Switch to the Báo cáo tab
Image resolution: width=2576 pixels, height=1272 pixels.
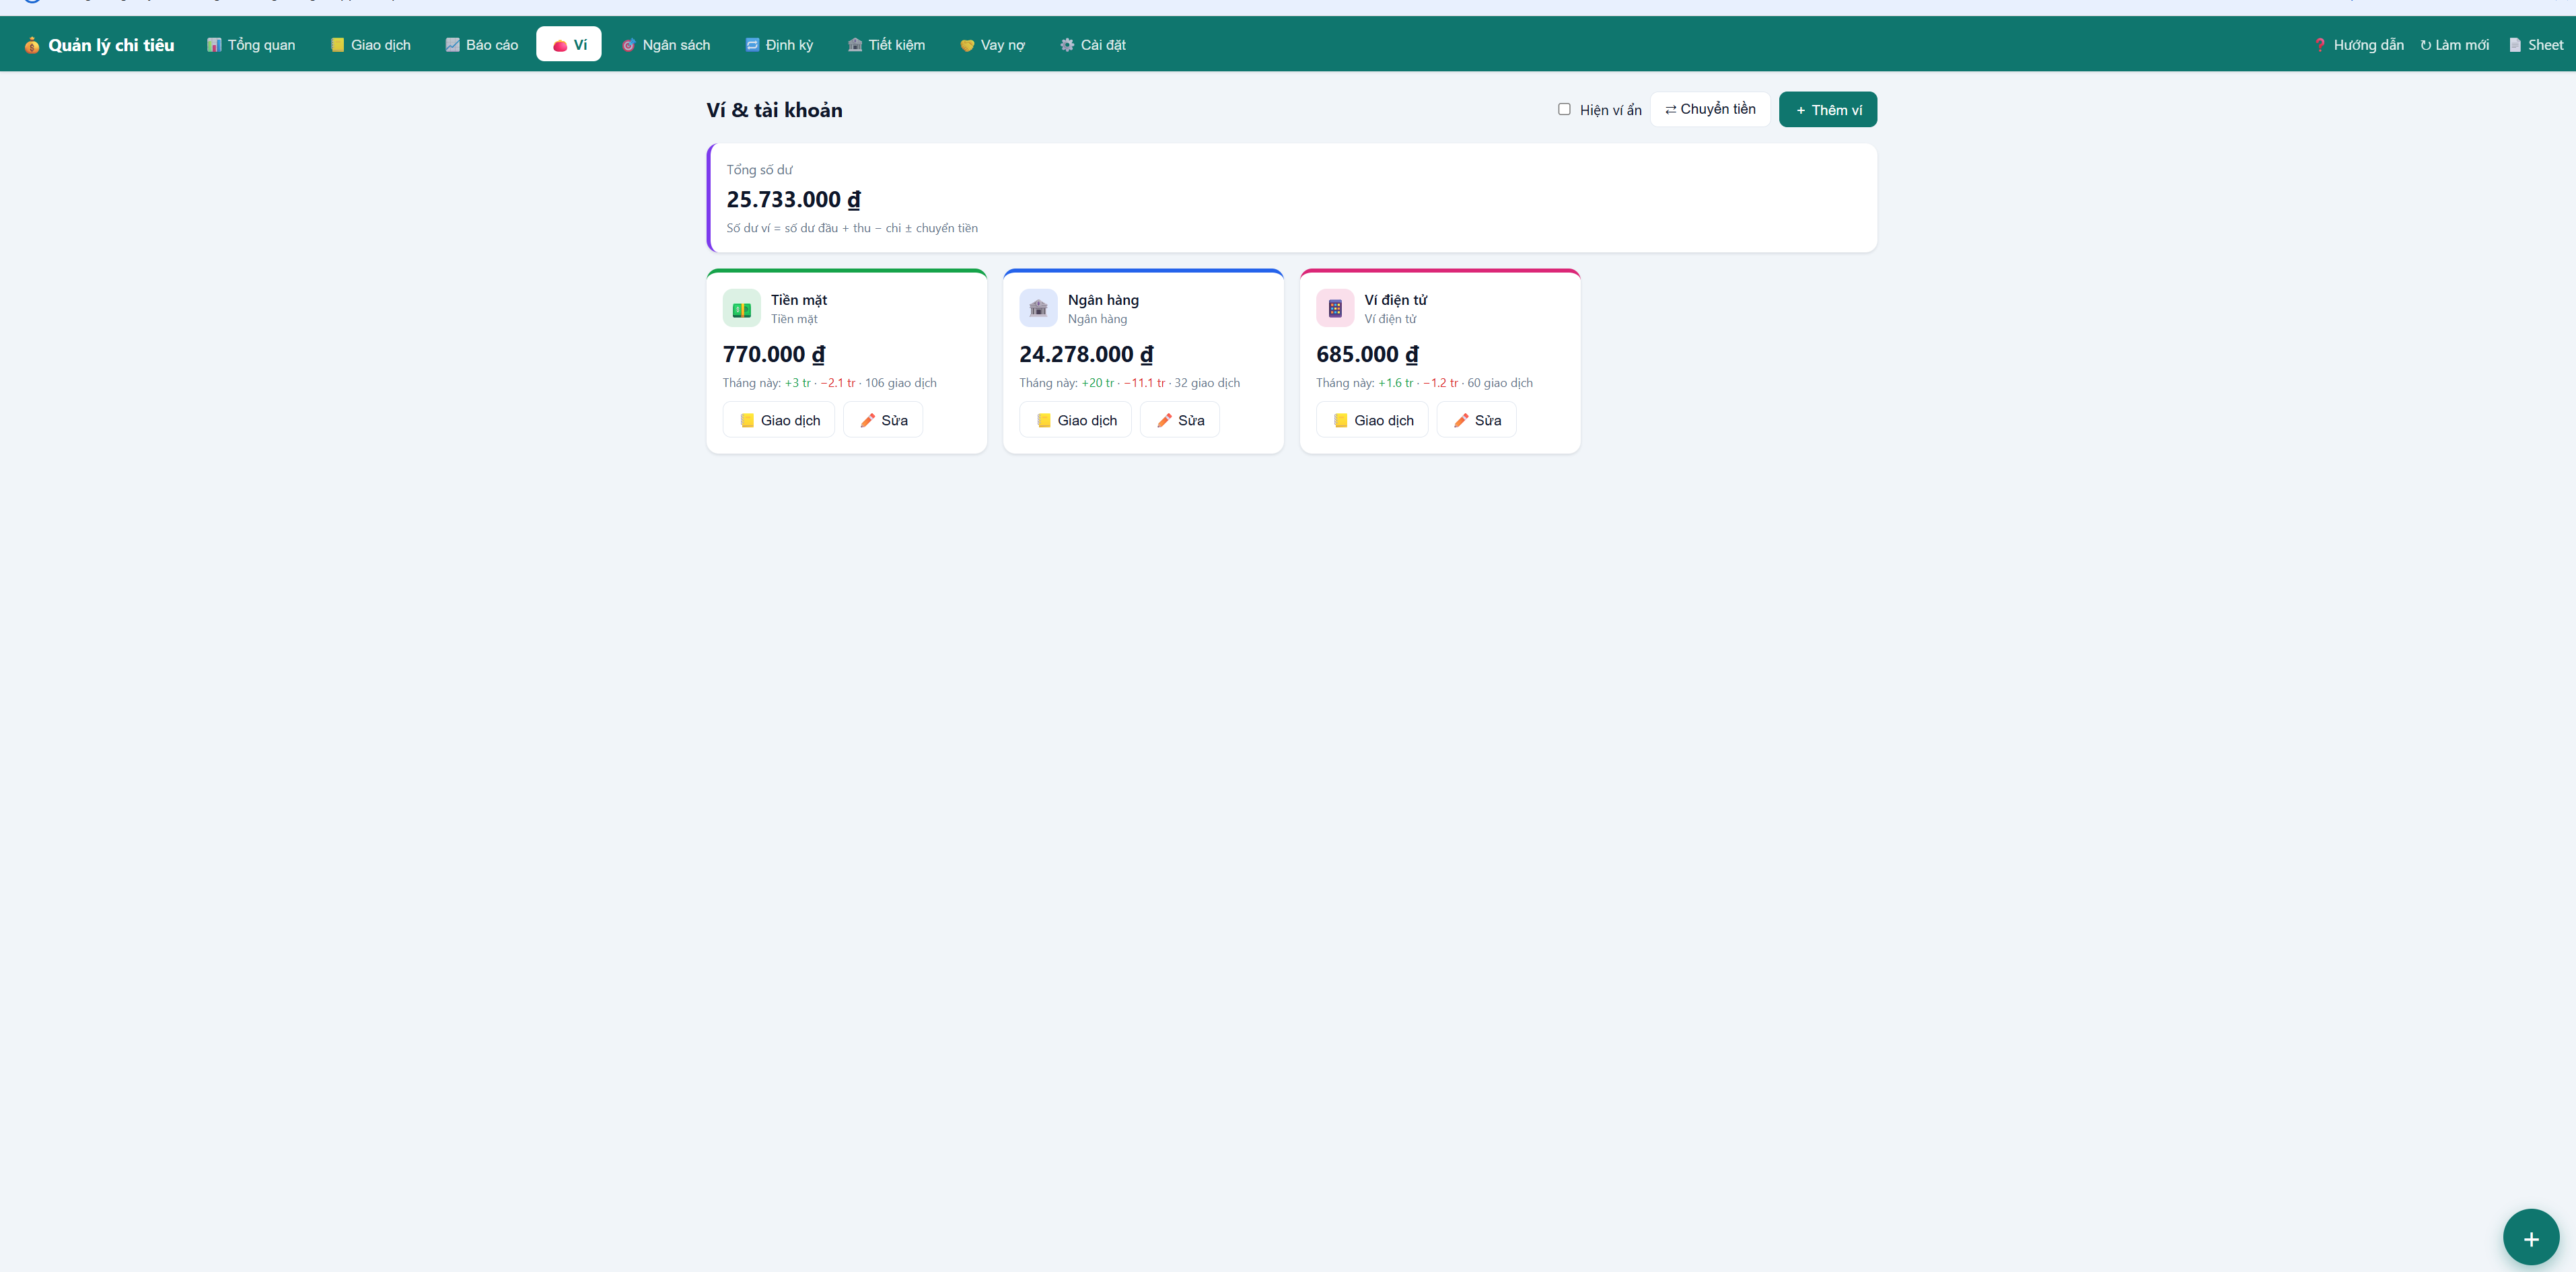pos(482,44)
